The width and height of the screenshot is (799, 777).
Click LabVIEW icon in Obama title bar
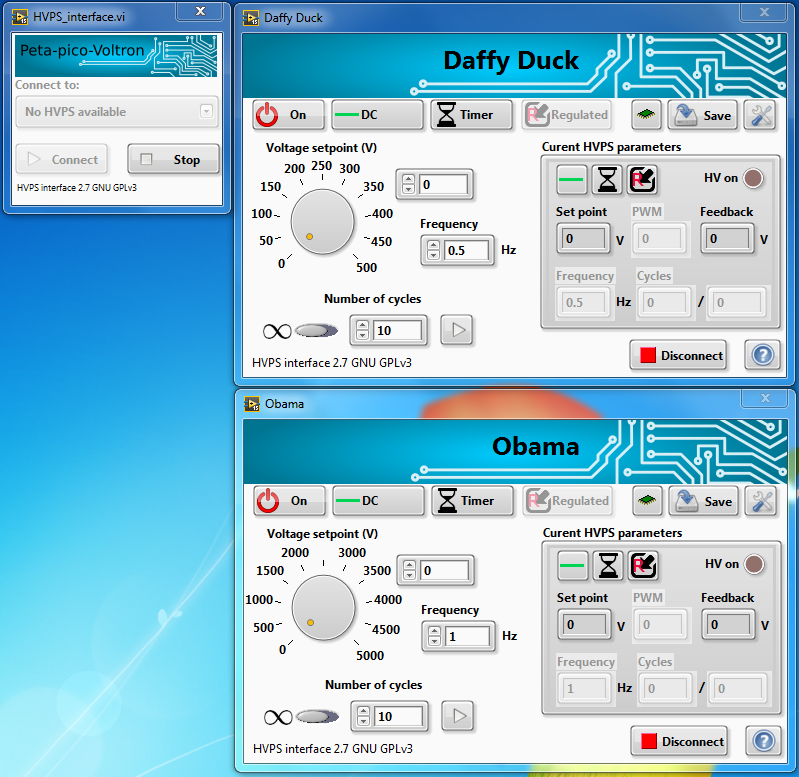[x=252, y=404]
